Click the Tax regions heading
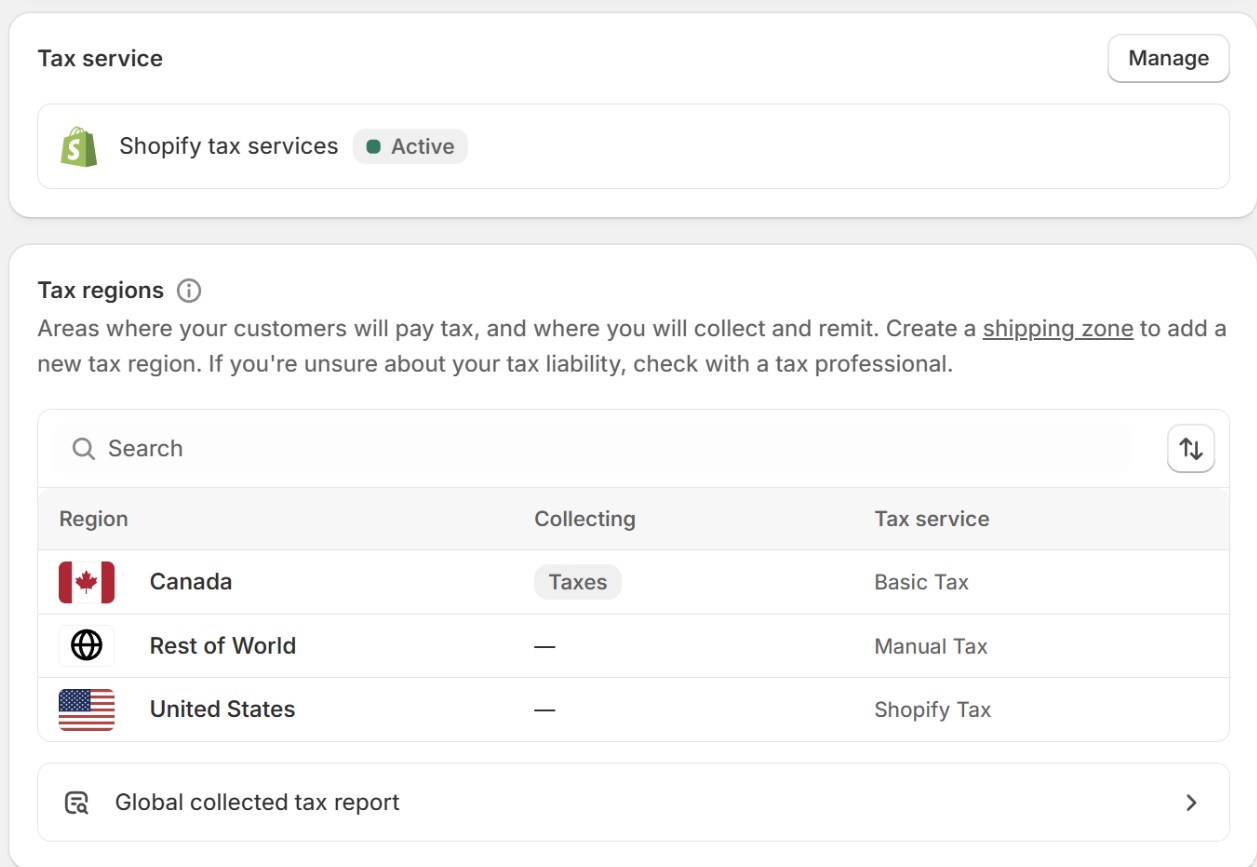 [101, 290]
